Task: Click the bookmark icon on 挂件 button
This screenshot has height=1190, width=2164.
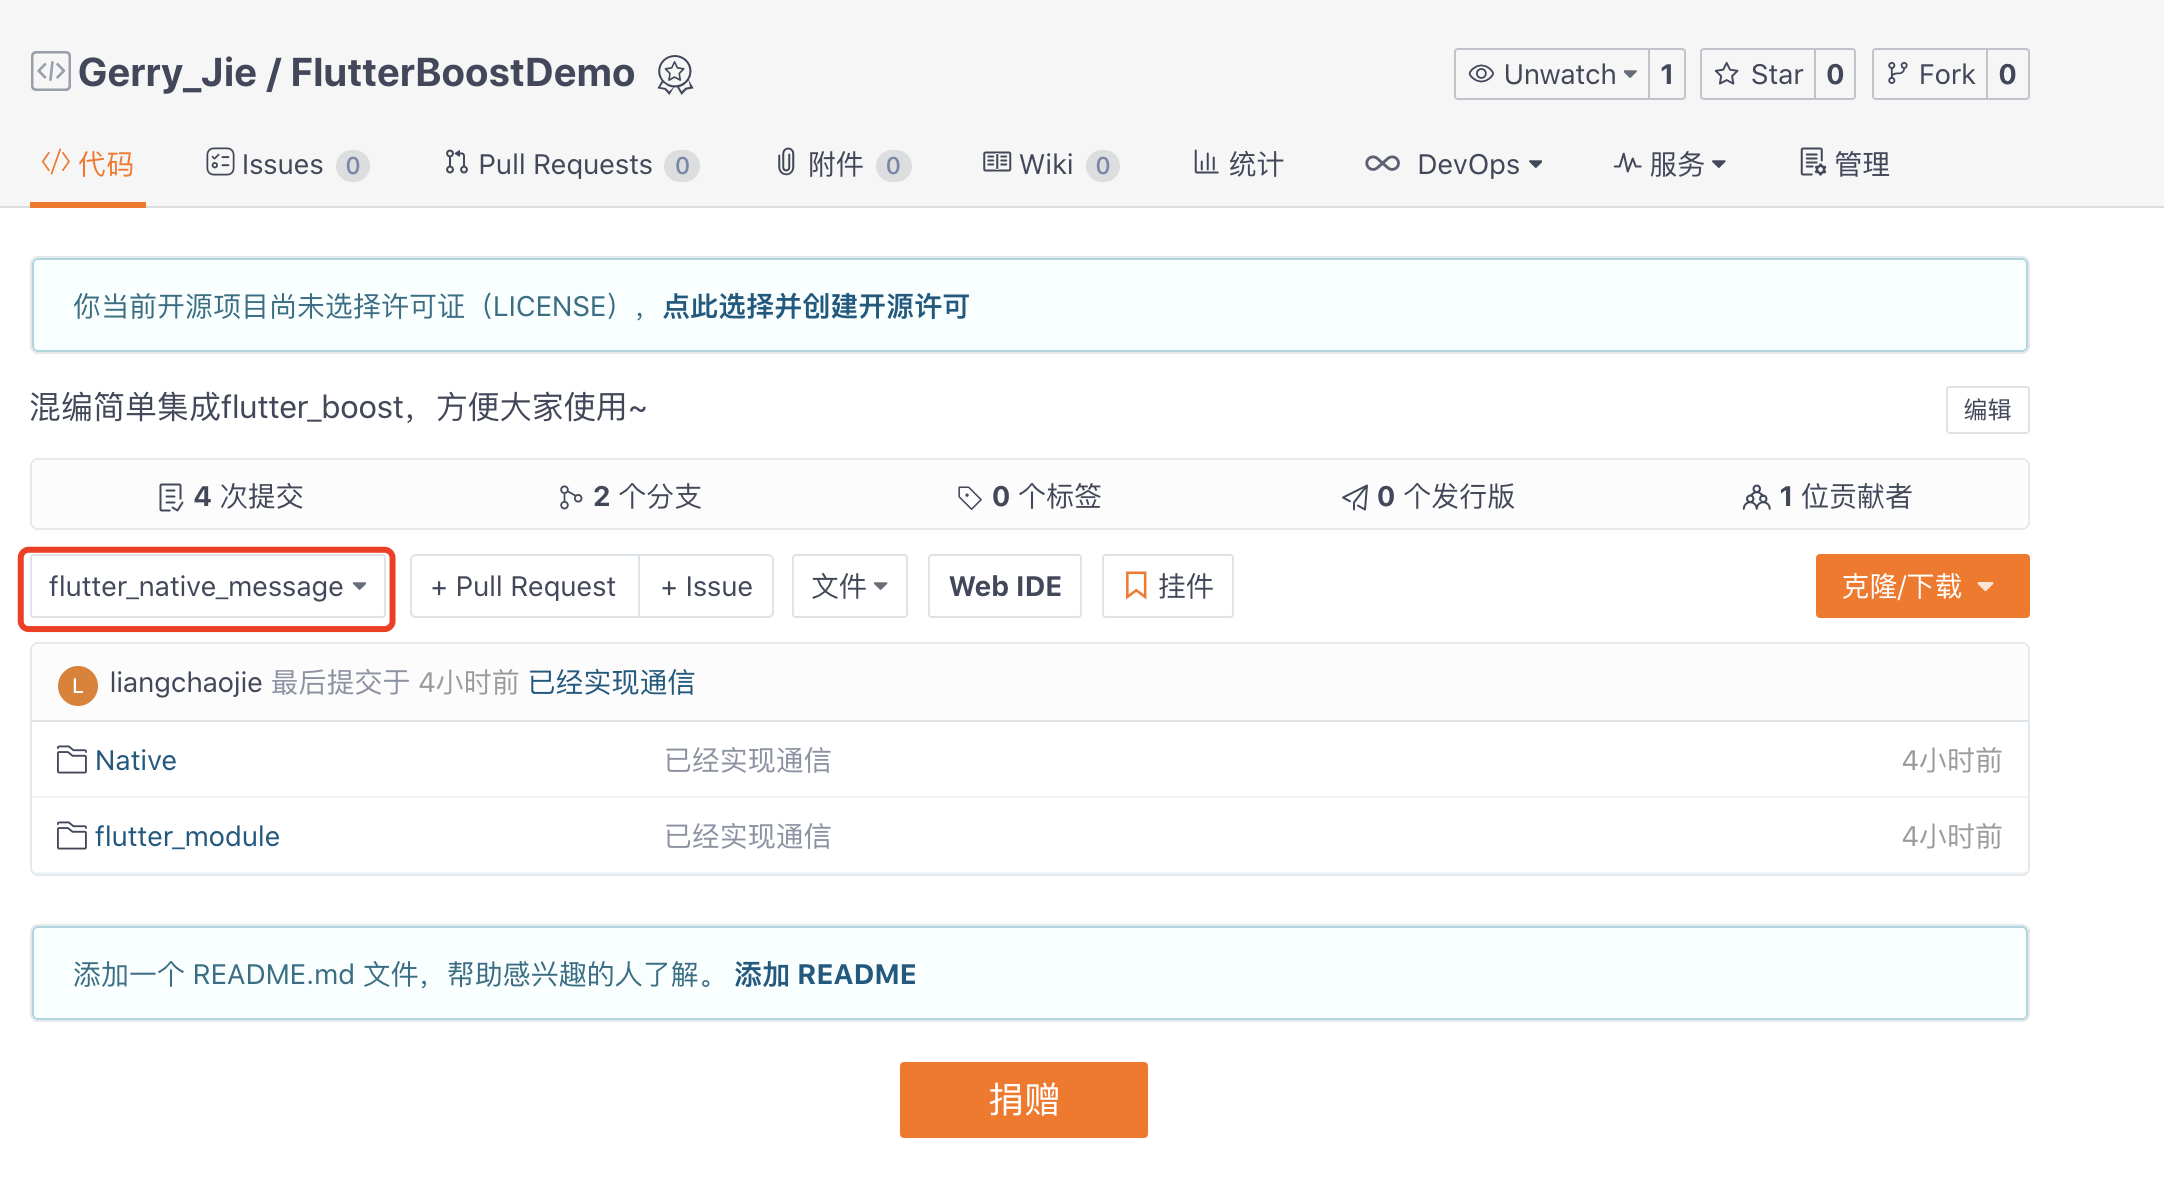Action: (1135, 587)
